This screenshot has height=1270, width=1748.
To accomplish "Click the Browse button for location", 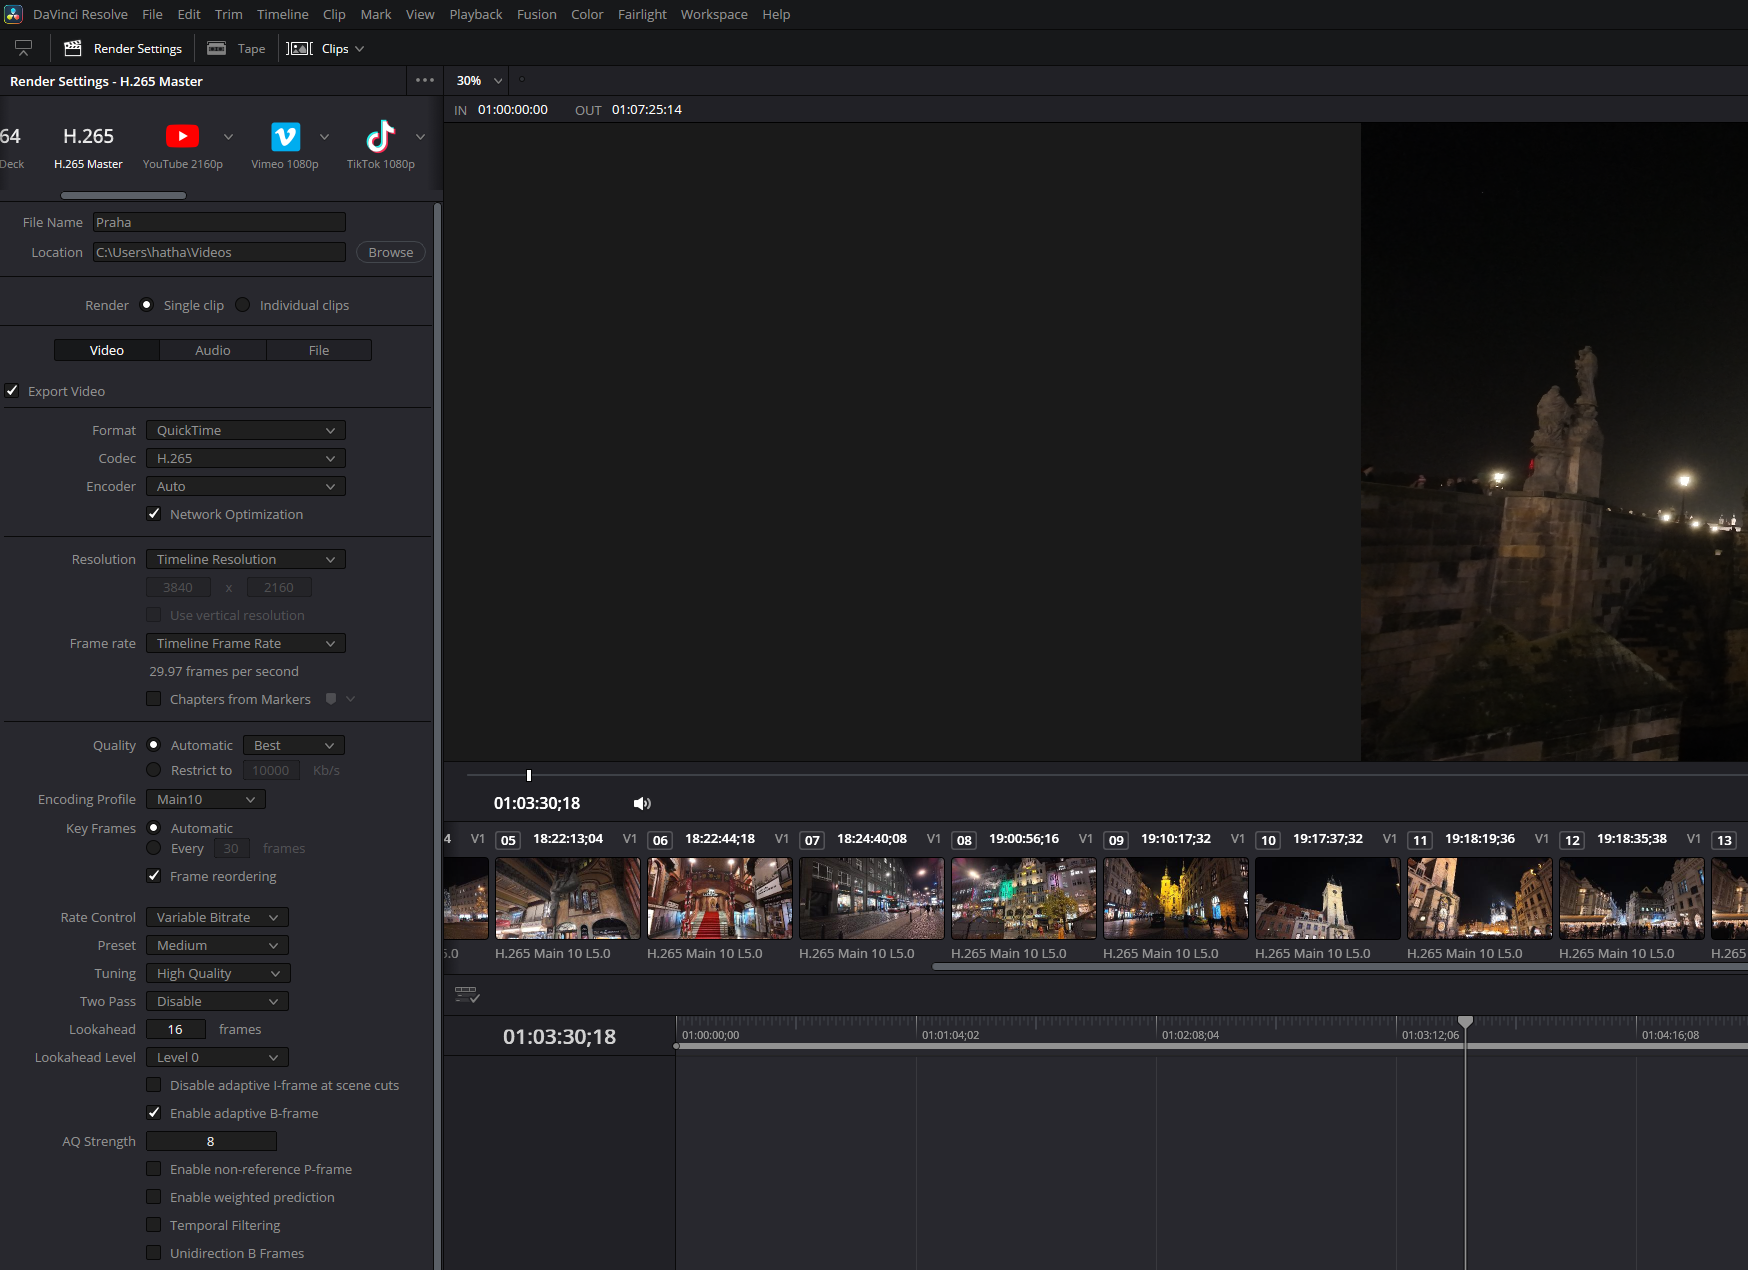I will point(390,252).
